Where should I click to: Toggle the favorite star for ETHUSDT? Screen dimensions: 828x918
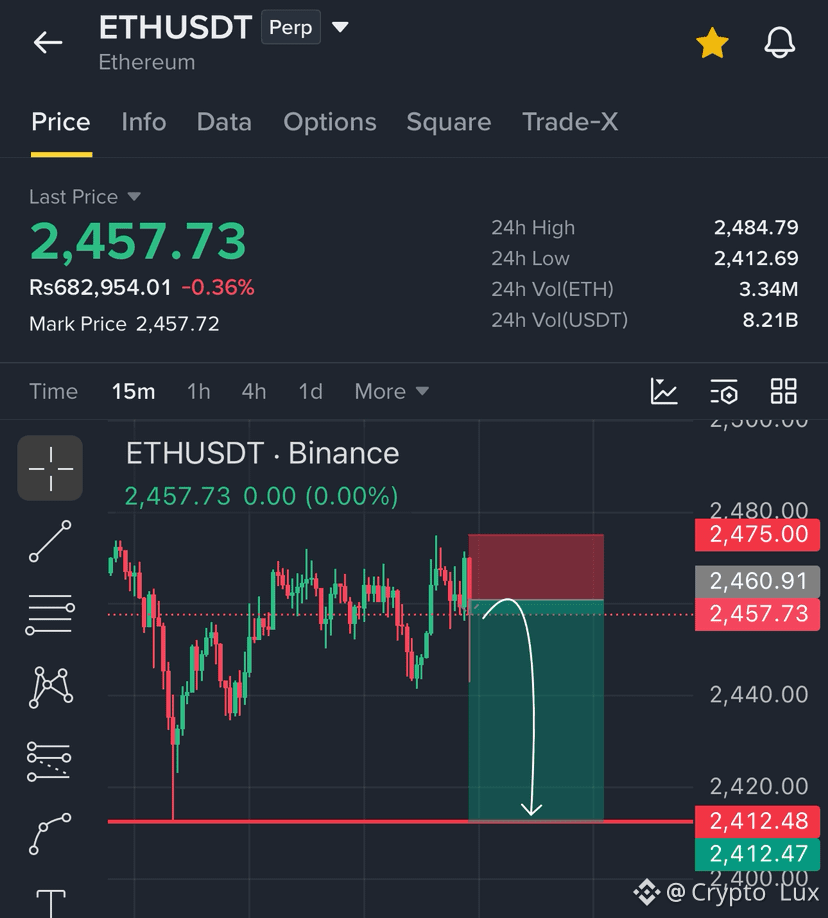pyautogui.click(x=712, y=43)
